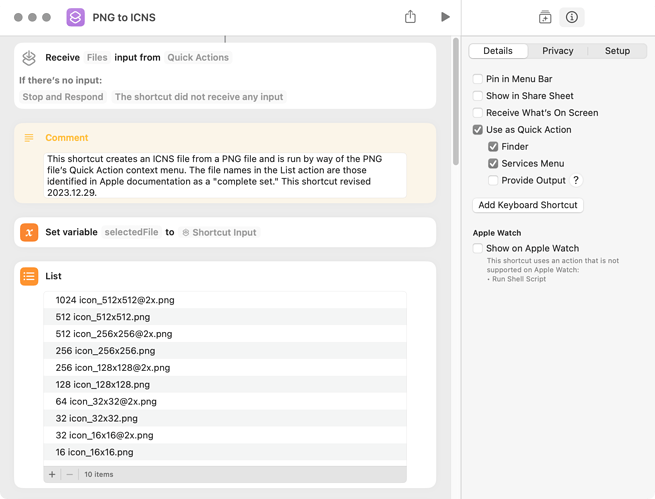Image resolution: width=655 pixels, height=499 pixels.
Task: Toggle Show in Share Sheet checkbox
Action: pyautogui.click(x=478, y=96)
